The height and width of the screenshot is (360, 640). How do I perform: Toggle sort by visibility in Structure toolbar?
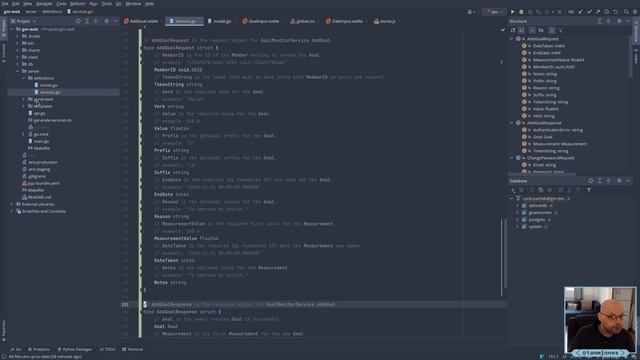point(513,30)
